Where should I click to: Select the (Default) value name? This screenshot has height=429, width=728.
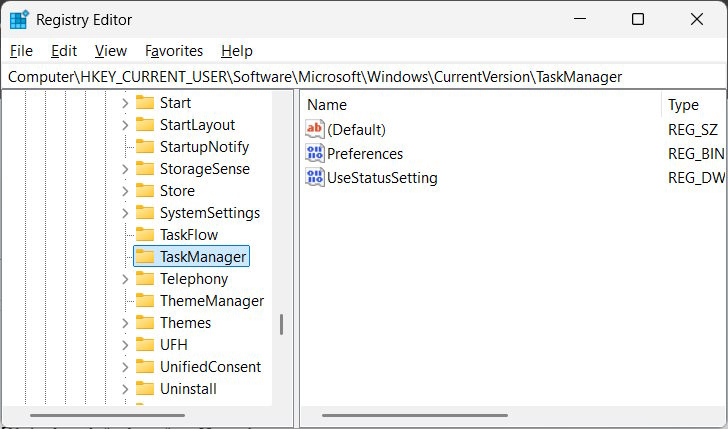(x=356, y=130)
